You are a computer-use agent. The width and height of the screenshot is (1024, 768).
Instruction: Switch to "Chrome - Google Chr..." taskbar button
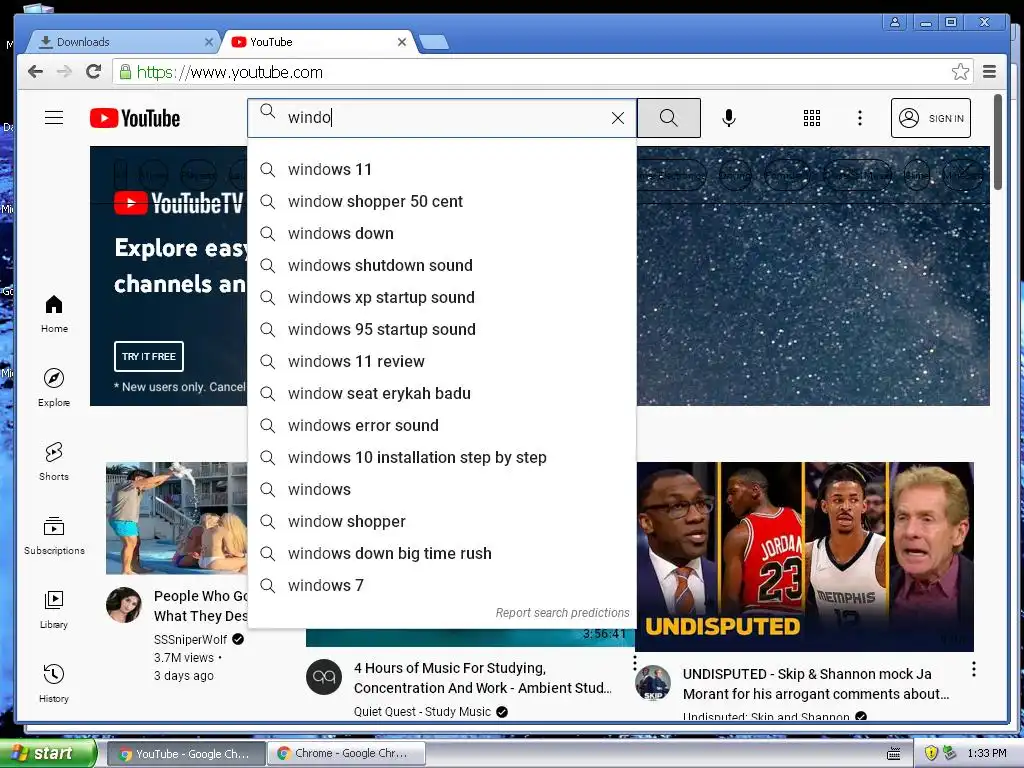click(347, 754)
